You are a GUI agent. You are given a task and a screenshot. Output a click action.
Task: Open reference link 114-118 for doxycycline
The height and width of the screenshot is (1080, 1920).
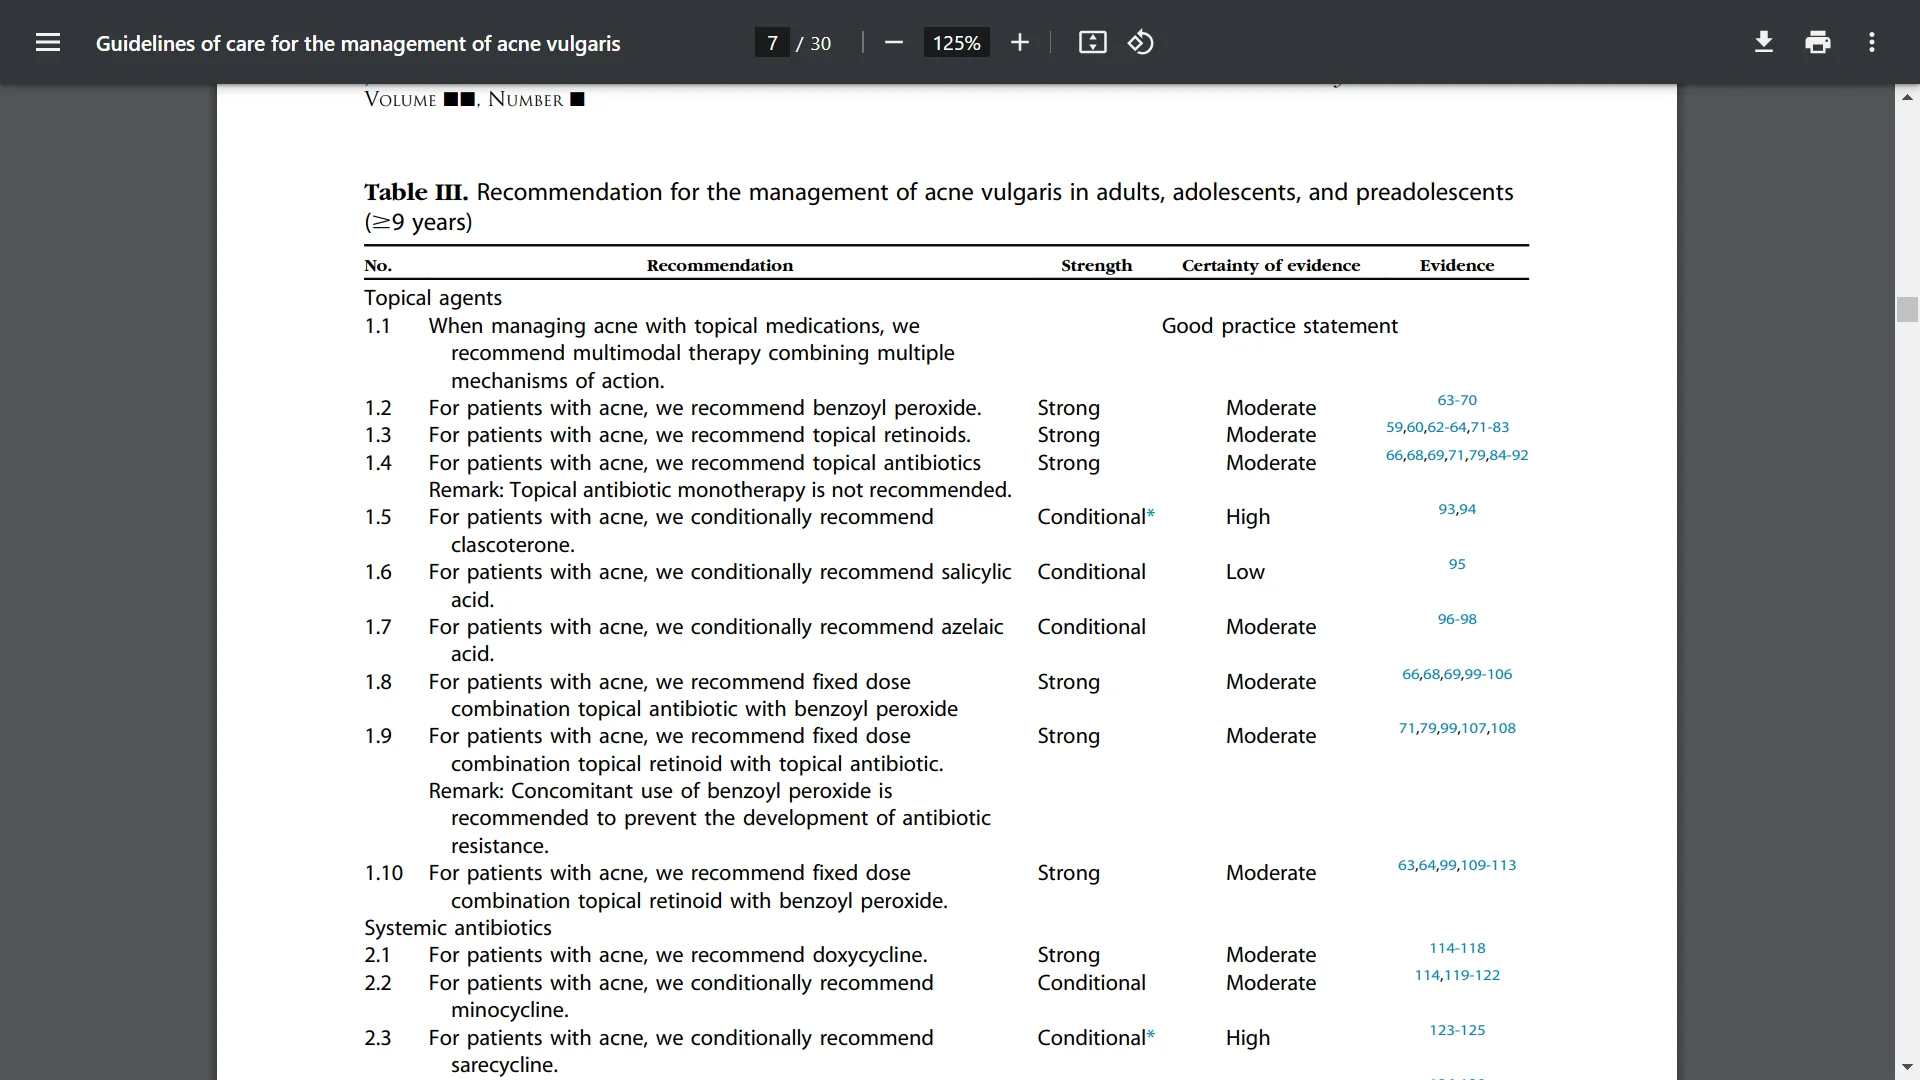coord(1457,948)
